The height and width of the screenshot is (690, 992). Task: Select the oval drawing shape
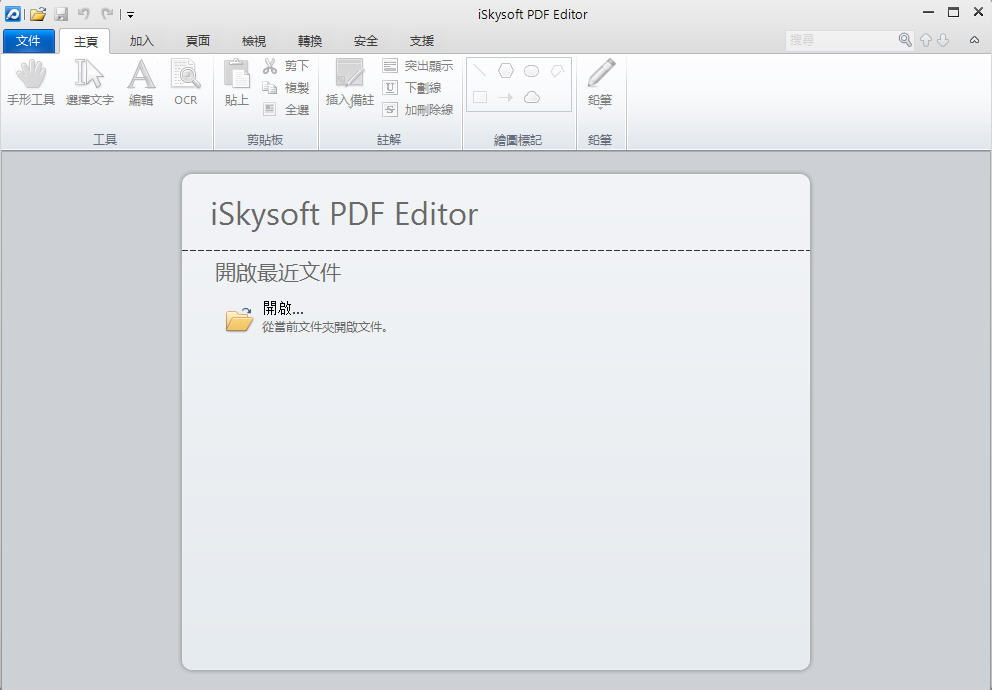pos(531,71)
